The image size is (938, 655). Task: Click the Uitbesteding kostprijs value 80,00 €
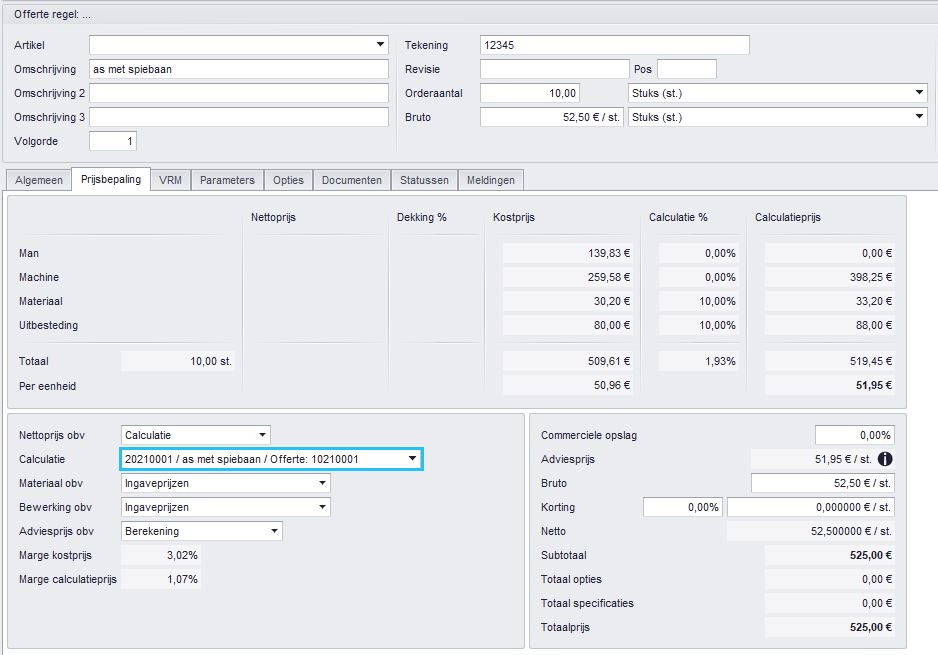(568, 325)
